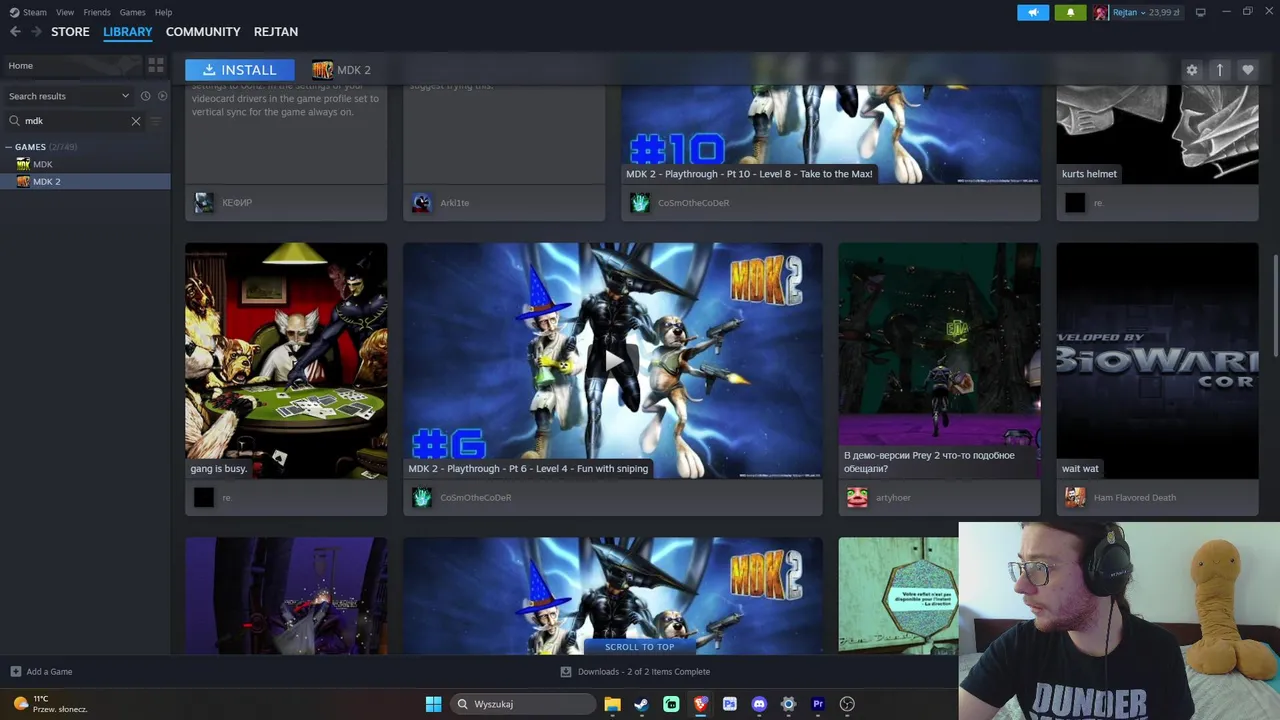Open the 'kurts helmet' artwork
This screenshot has width=1280, height=720.
point(1158,135)
